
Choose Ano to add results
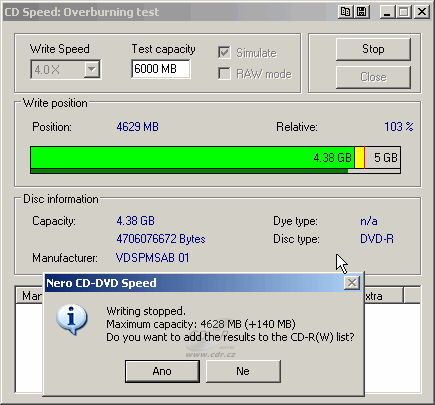[x=162, y=371]
